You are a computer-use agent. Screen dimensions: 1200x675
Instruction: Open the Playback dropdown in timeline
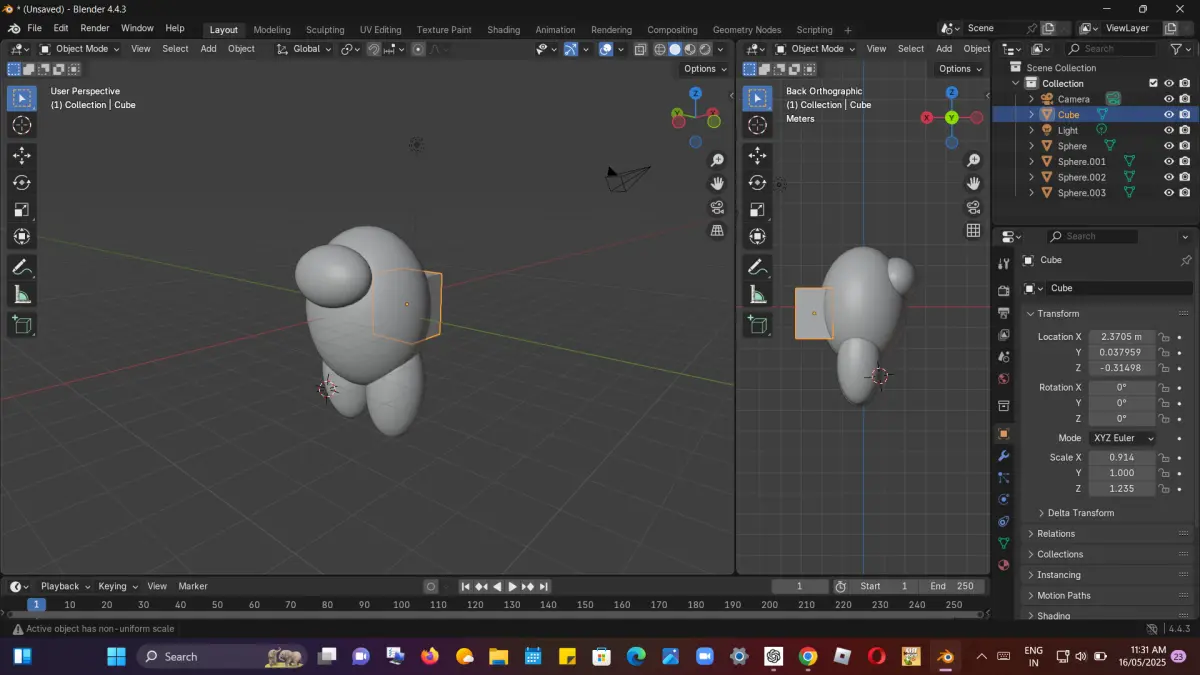pos(65,586)
